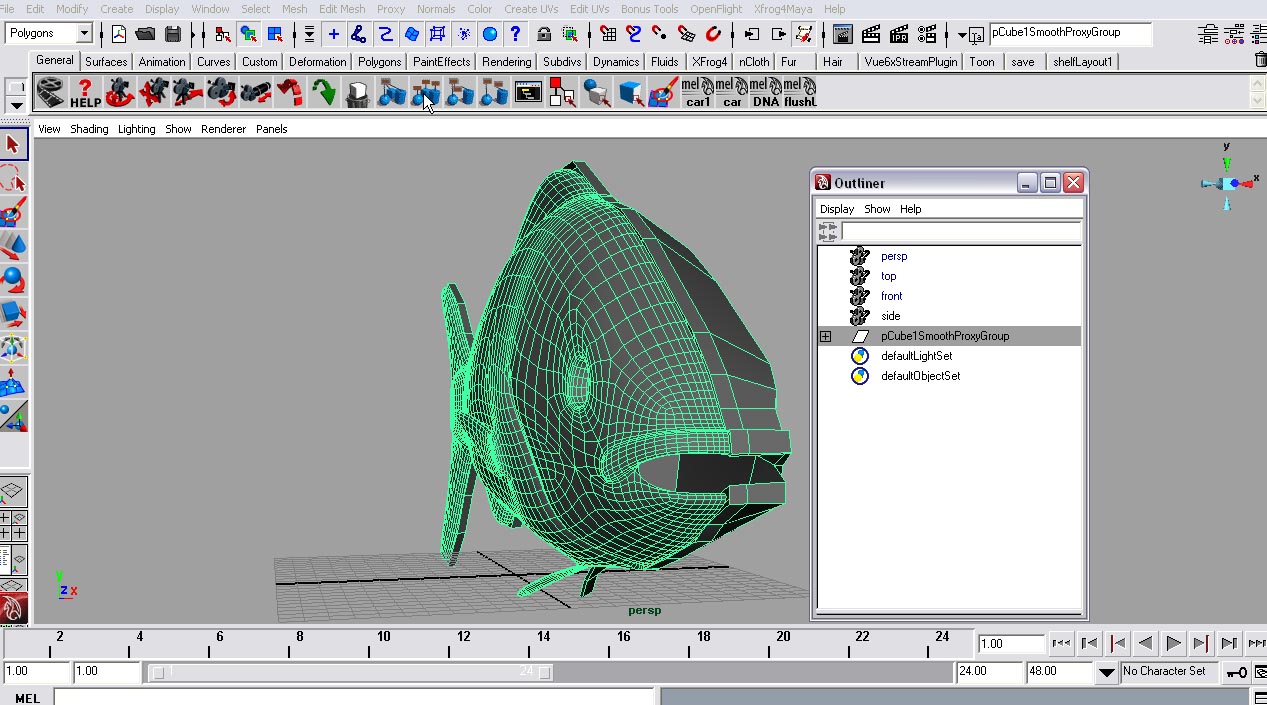Activate the Soft Modification tool

pos(13,382)
